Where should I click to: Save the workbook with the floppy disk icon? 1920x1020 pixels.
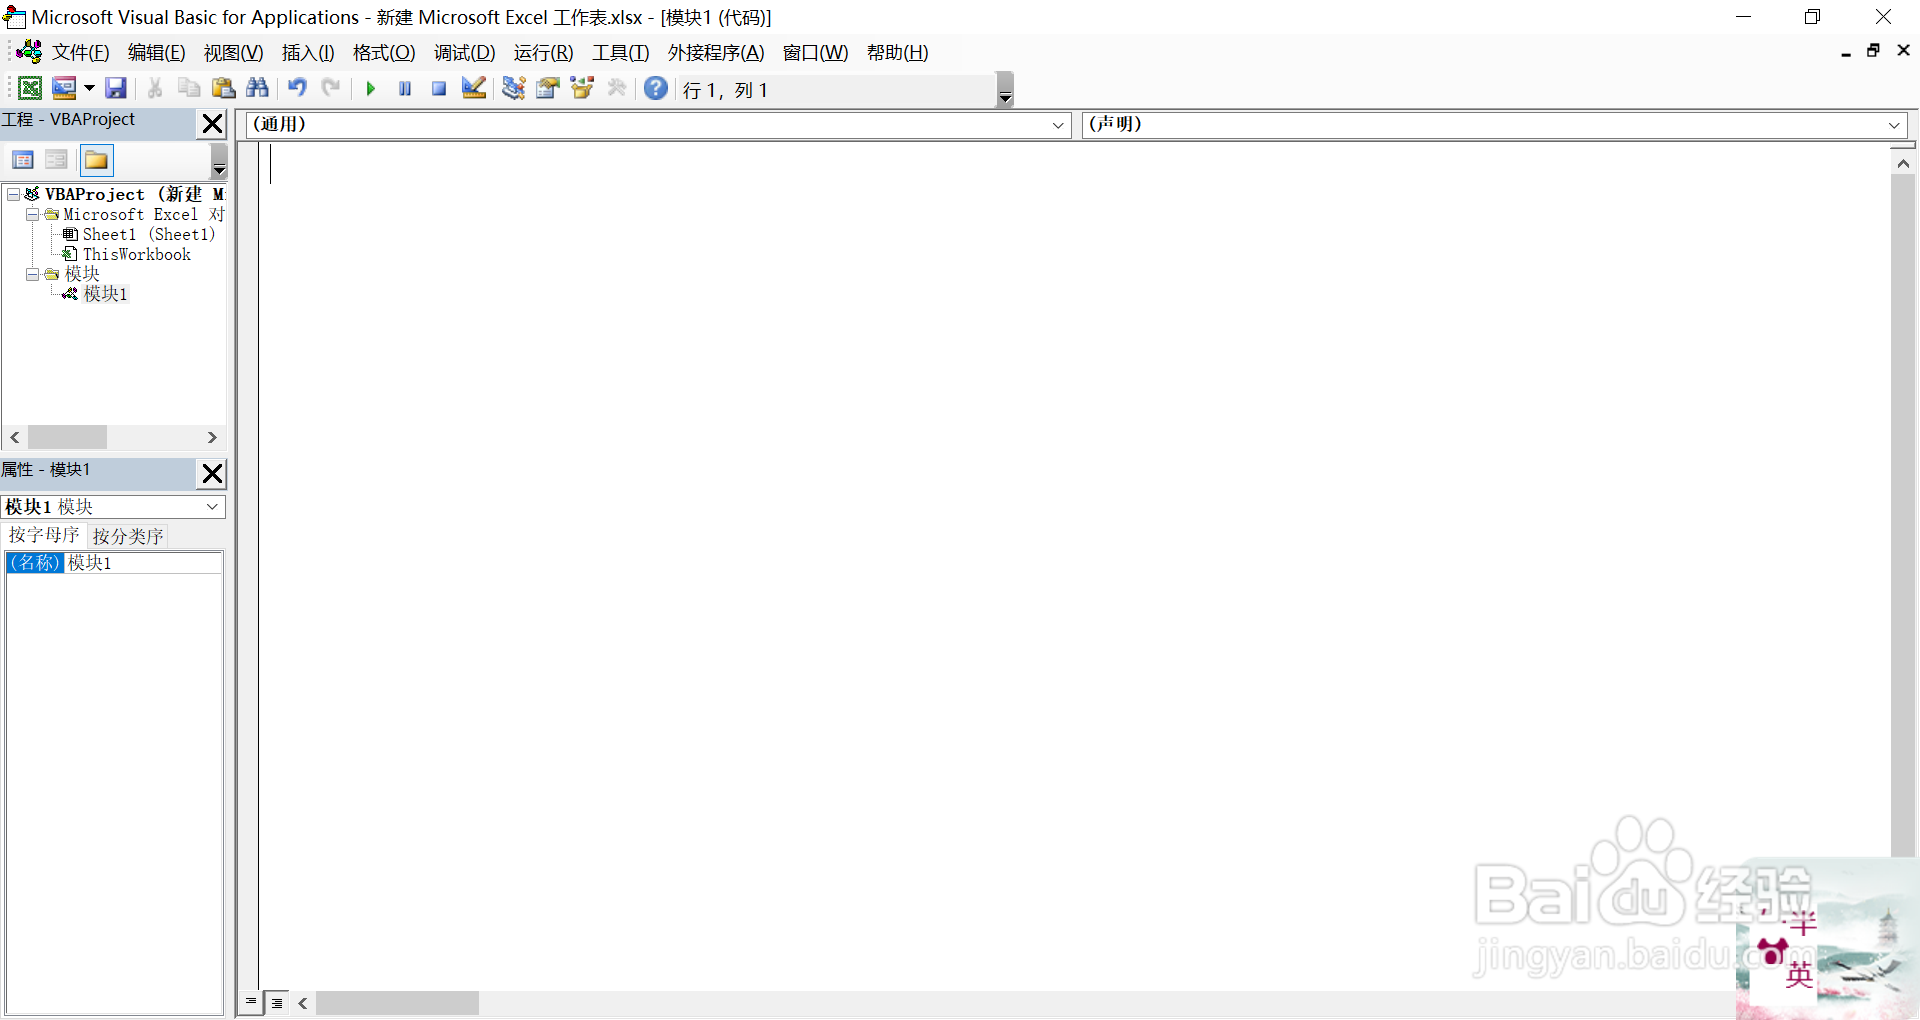[116, 89]
